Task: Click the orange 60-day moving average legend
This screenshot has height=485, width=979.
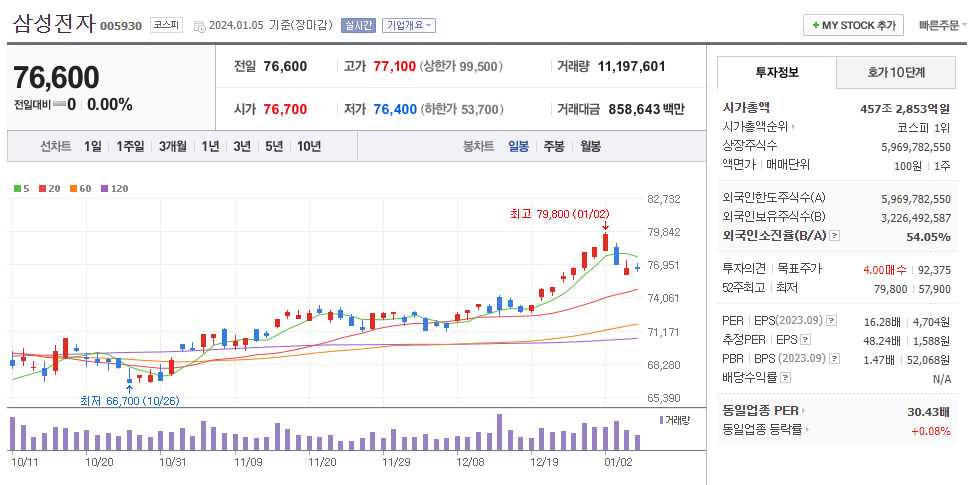Action: [80, 188]
